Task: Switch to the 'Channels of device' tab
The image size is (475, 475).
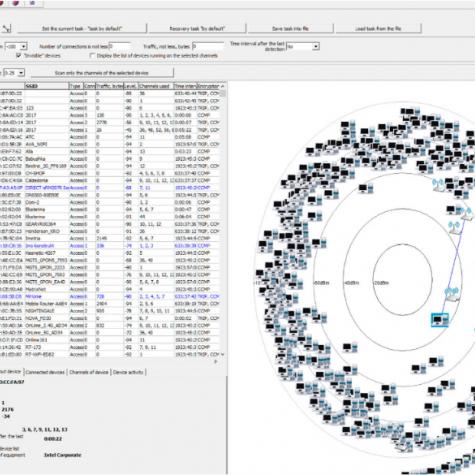Action: (89, 372)
